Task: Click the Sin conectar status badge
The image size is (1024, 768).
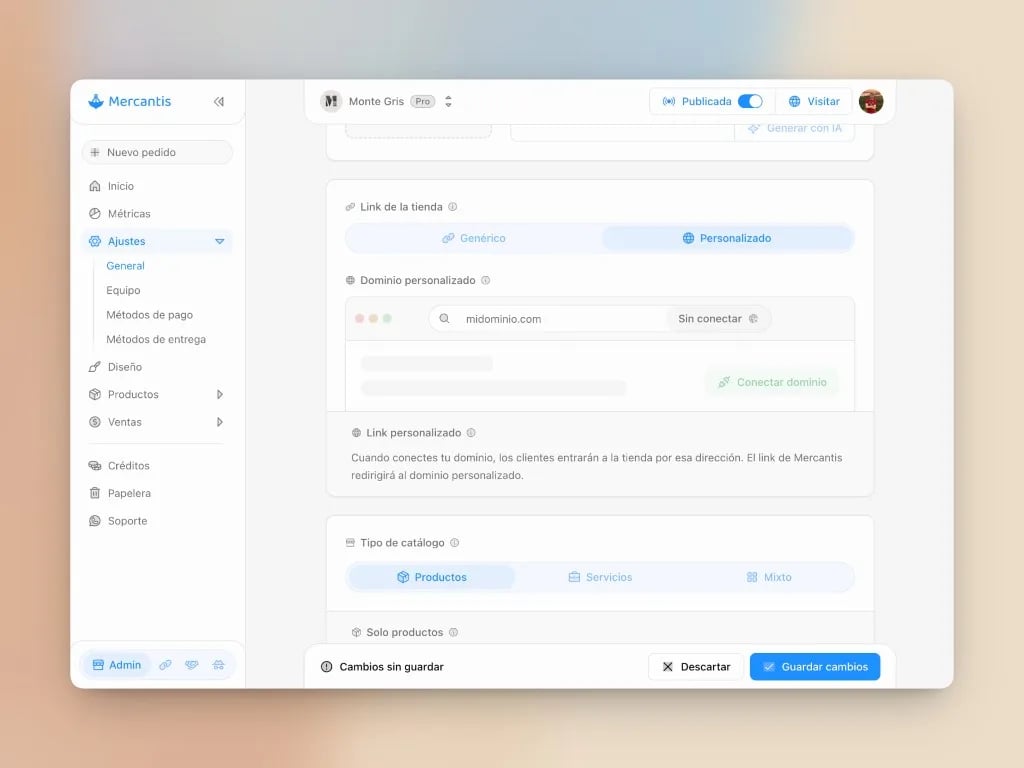Action: (718, 319)
